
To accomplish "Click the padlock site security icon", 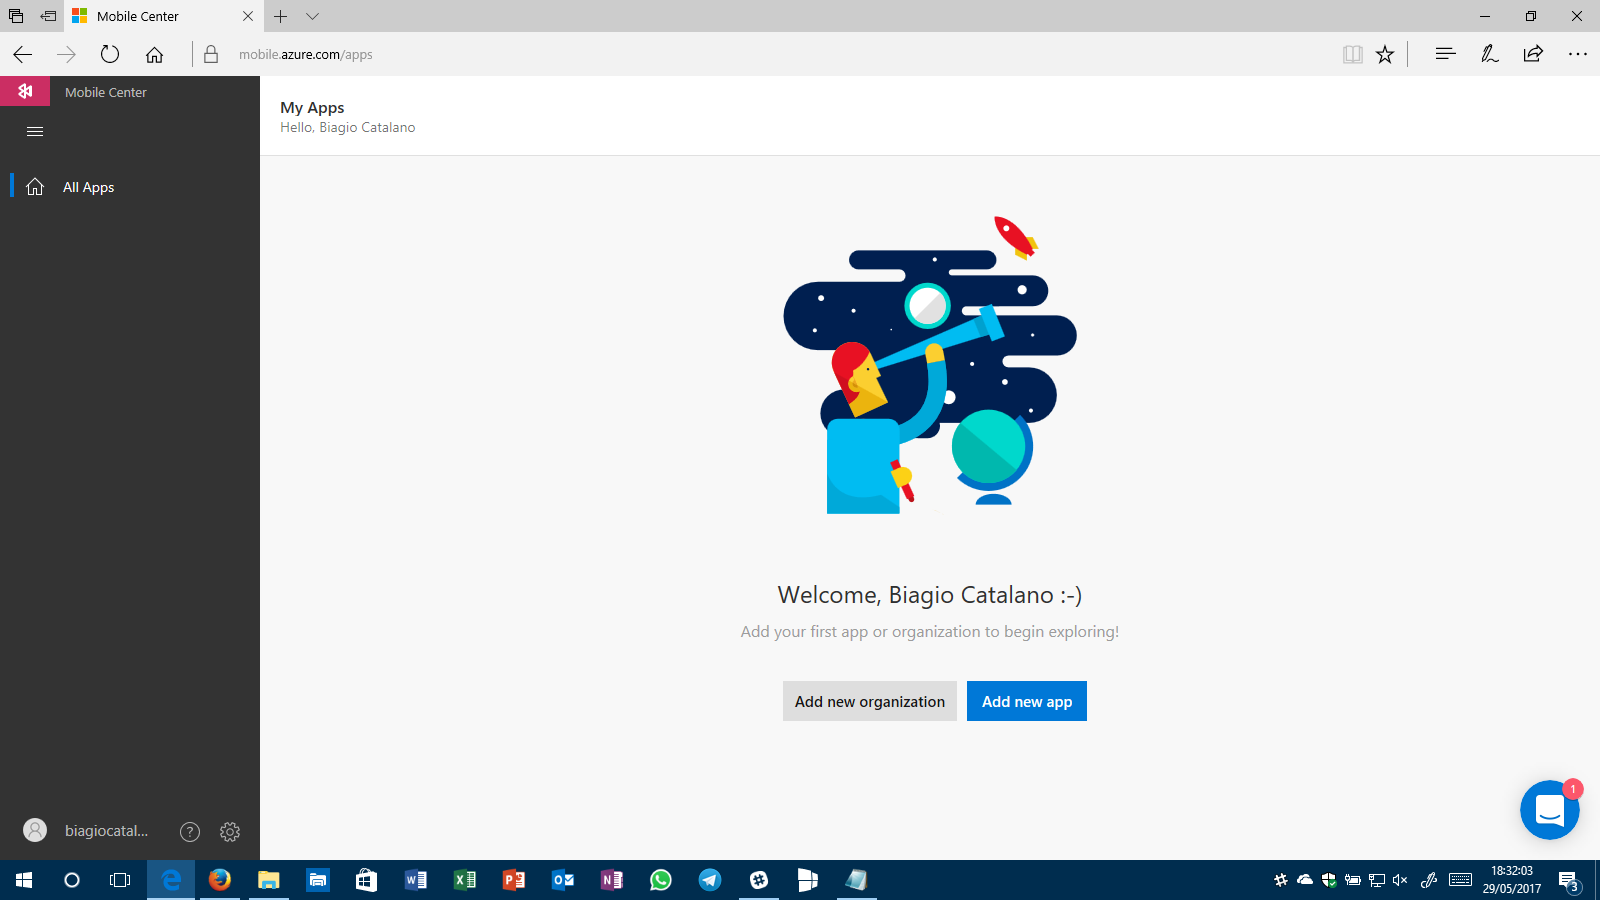I will pos(211,54).
